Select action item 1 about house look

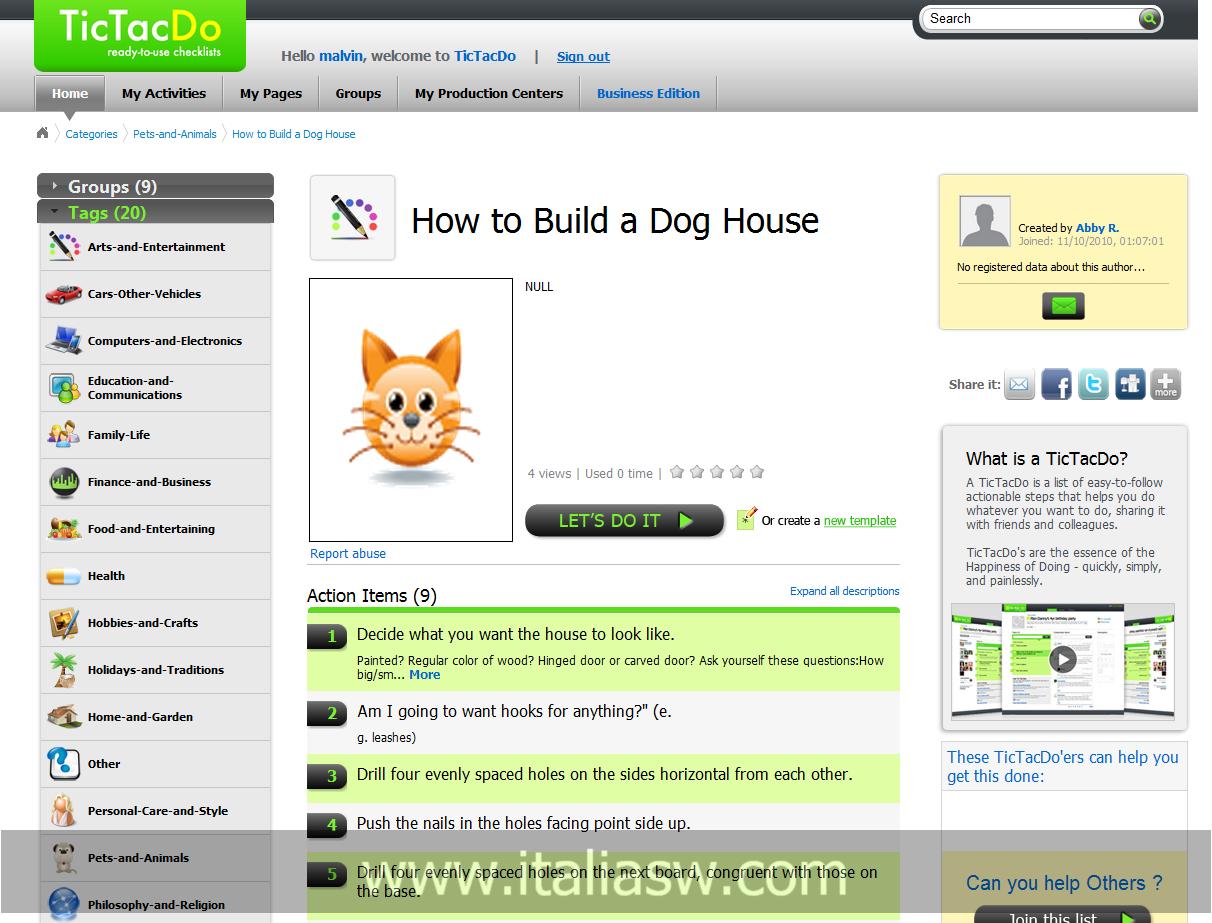coord(603,651)
